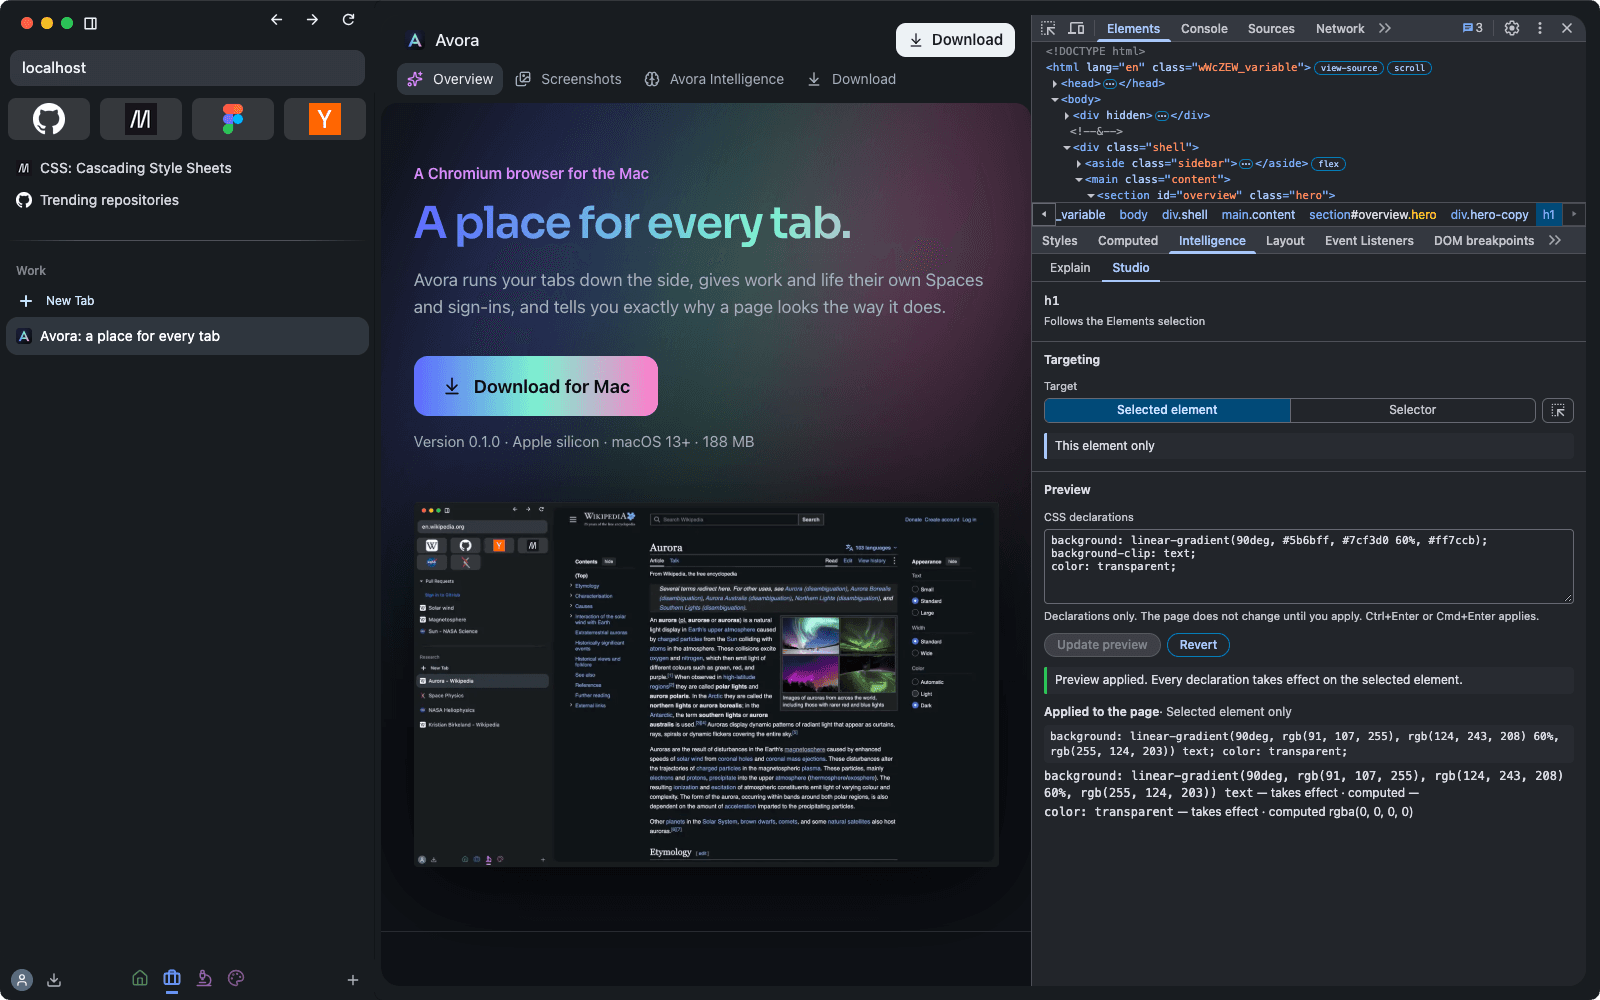
Task: Open DevTools three-dot menu
Action: click(1540, 28)
